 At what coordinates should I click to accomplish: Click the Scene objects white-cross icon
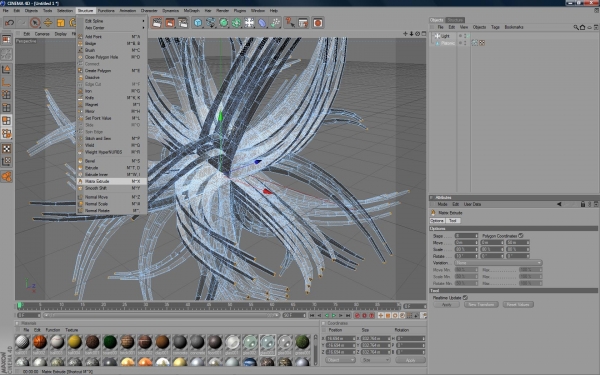[x=249, y=23]
